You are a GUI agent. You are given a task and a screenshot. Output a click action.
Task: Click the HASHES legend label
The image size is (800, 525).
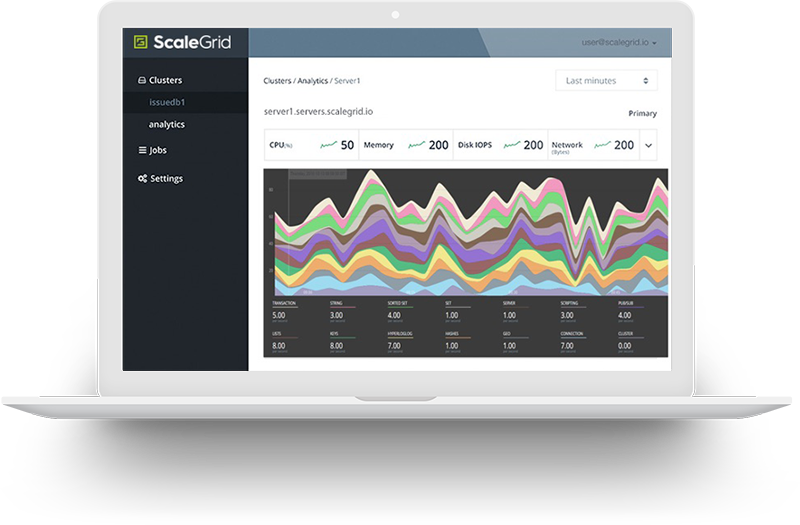coord(452,334)
